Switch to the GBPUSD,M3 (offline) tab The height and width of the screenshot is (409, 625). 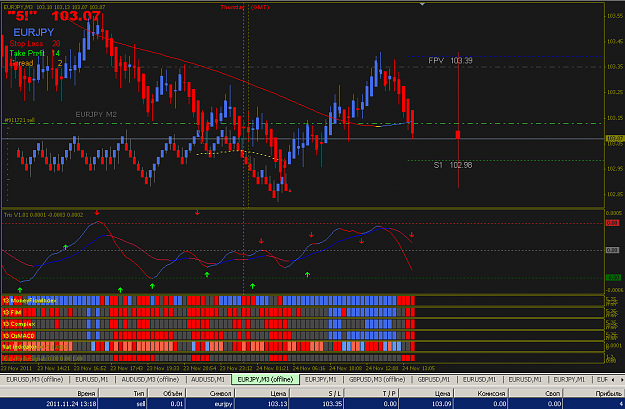pyautogui.click(x=377, y=380)
